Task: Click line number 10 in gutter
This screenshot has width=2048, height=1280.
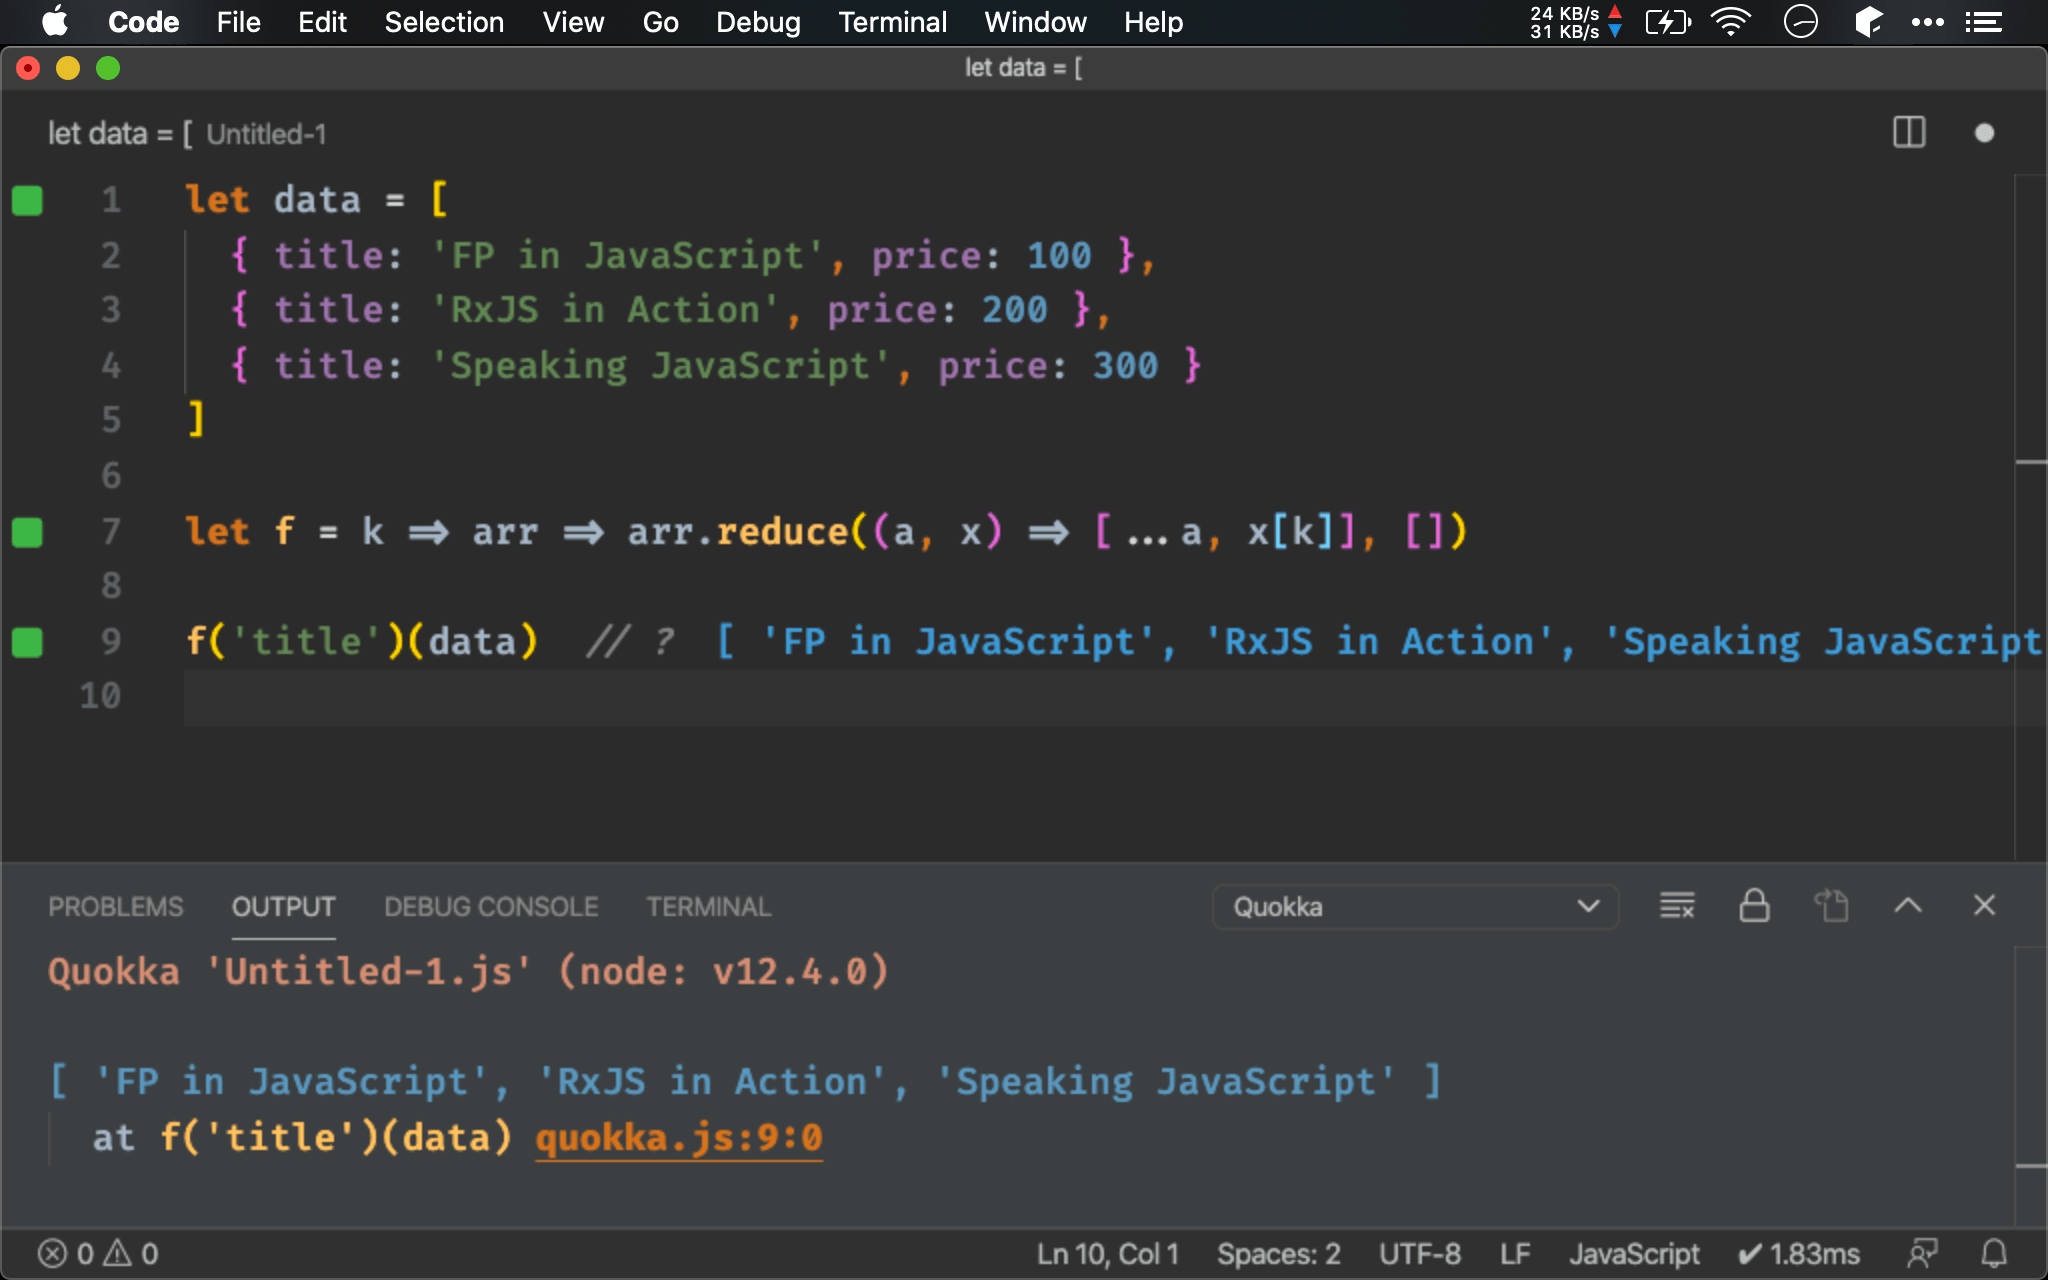Action: tap(100, 696)
